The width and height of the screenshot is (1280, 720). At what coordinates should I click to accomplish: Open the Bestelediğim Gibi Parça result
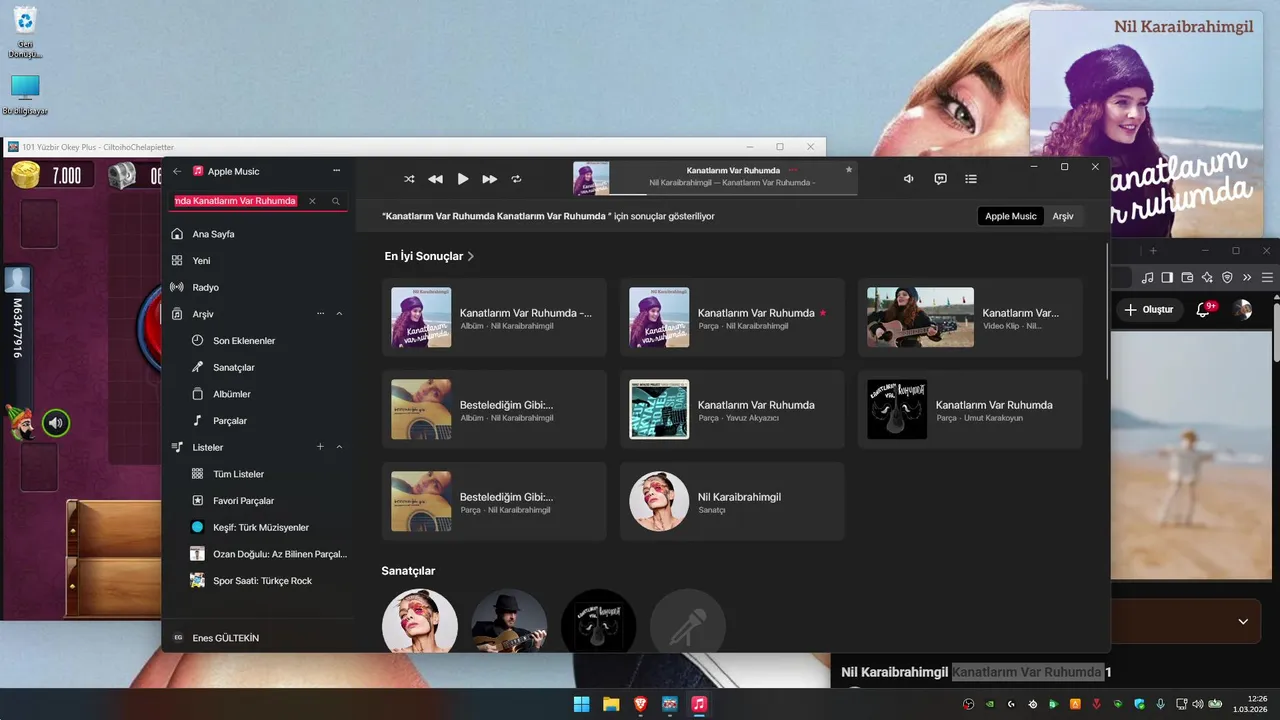click(494, 501)
